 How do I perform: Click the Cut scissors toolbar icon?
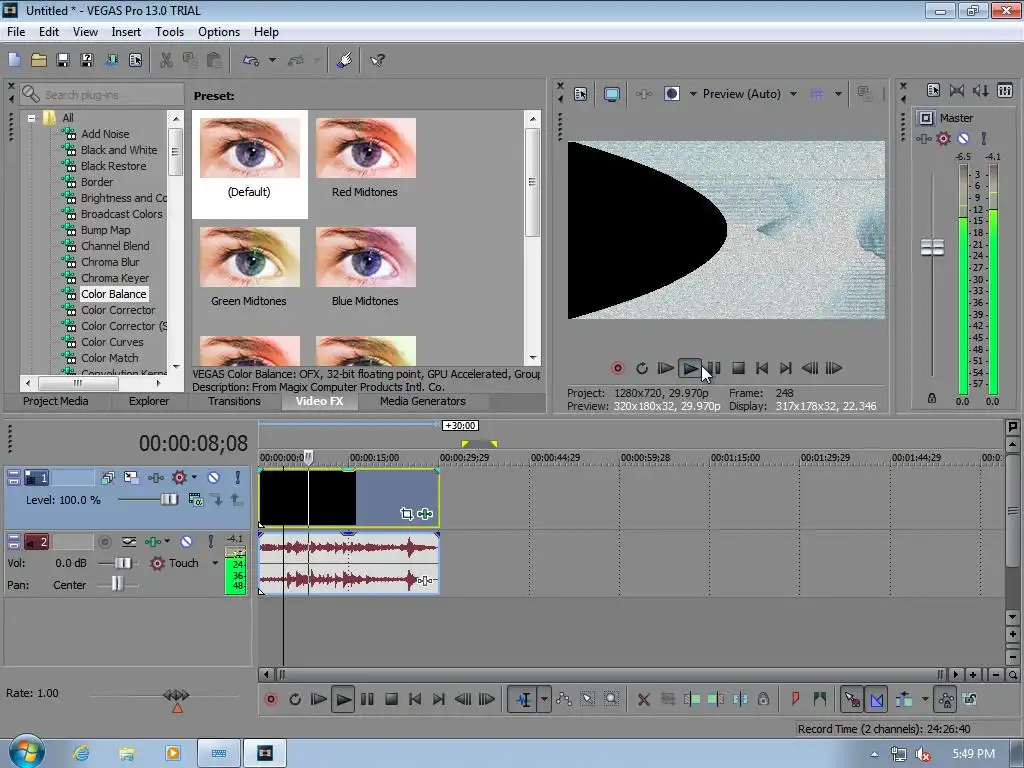point(166,60)
